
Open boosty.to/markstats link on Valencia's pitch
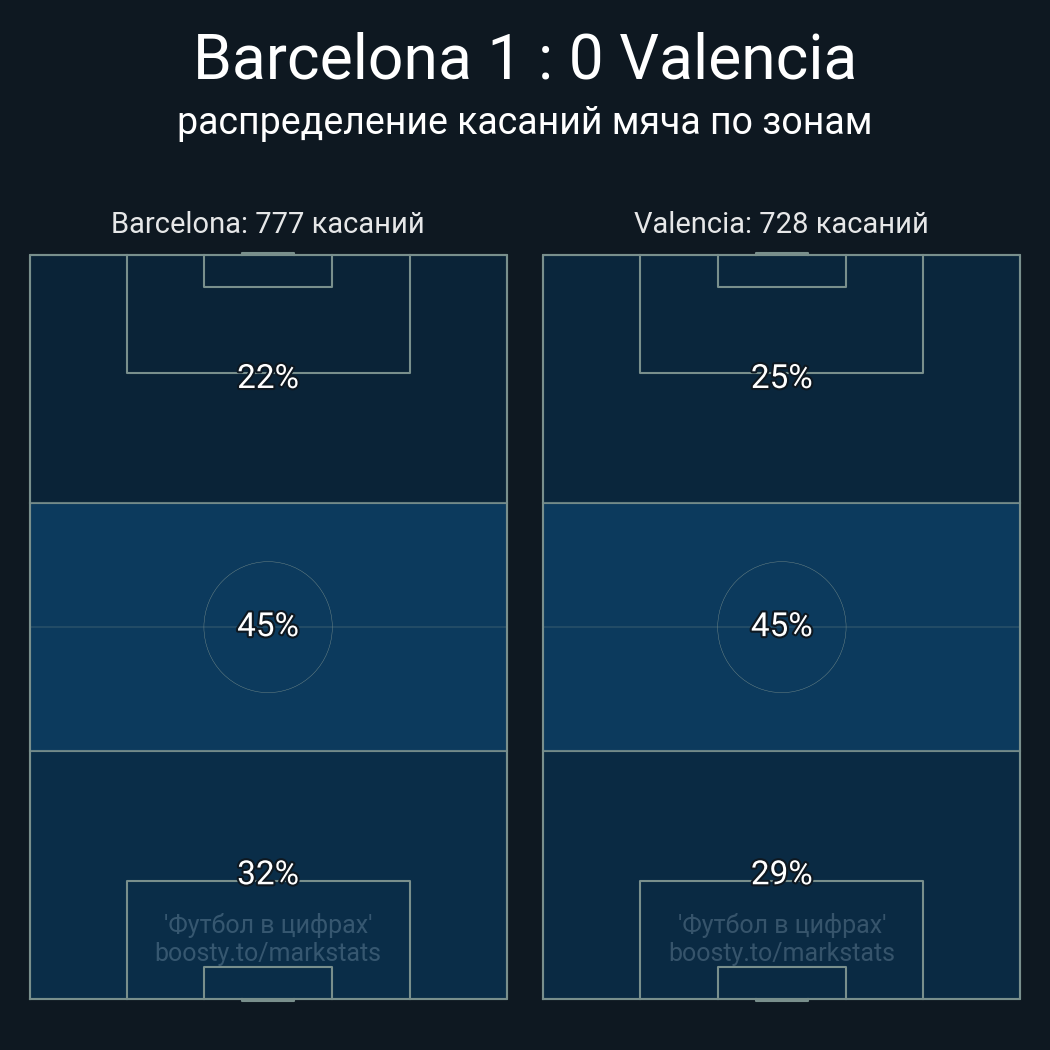pos(781,952)
